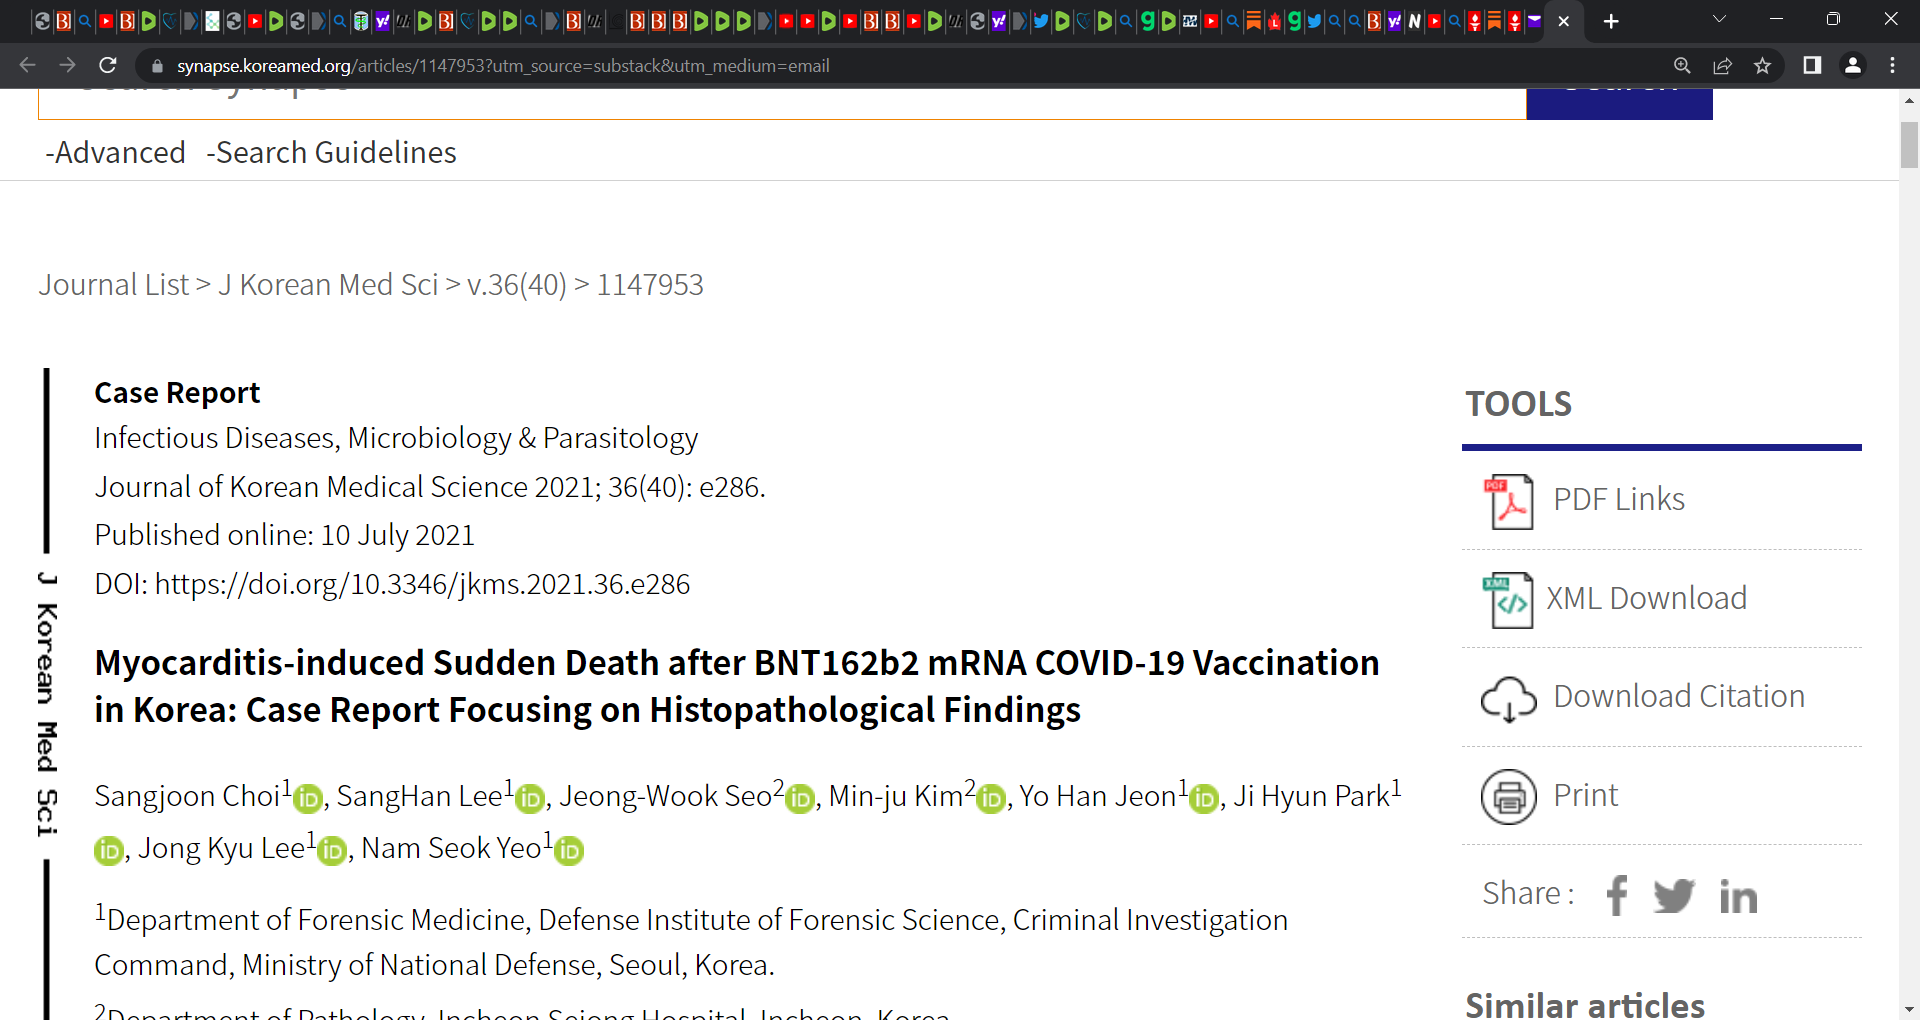The height and width of the screenshot is (1020, 1920).
Task: Open Min-ju Kim's ORCID iD icon
Action: tap(991, 799)
